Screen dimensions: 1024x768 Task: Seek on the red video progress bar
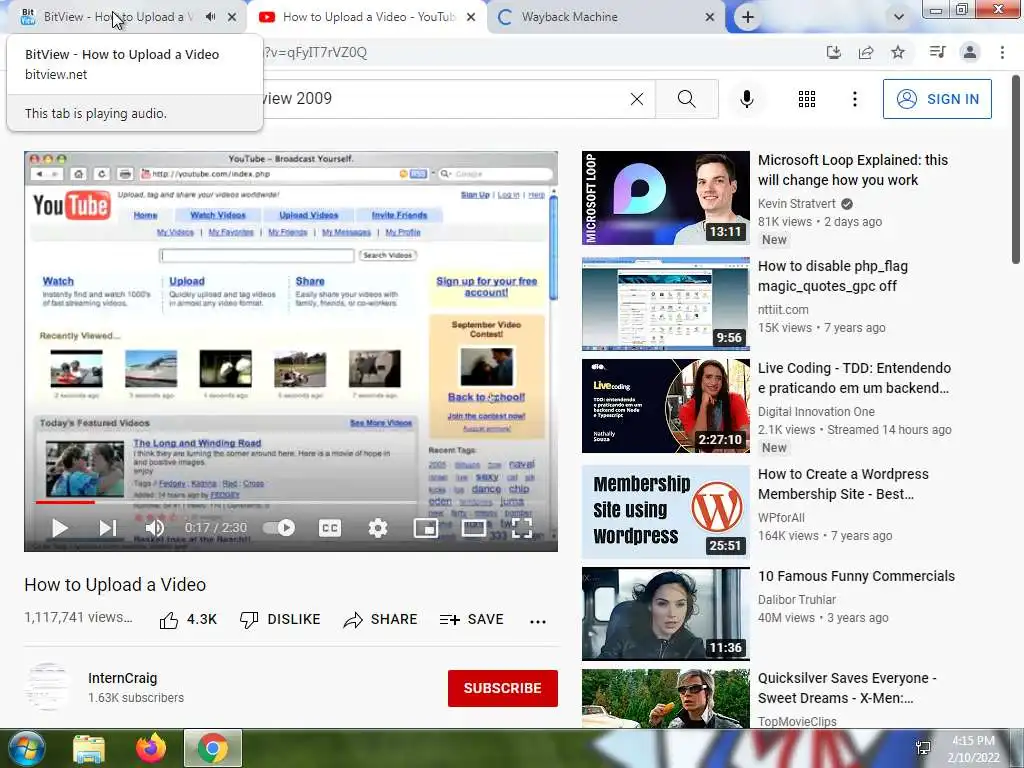tap(65, 502)
